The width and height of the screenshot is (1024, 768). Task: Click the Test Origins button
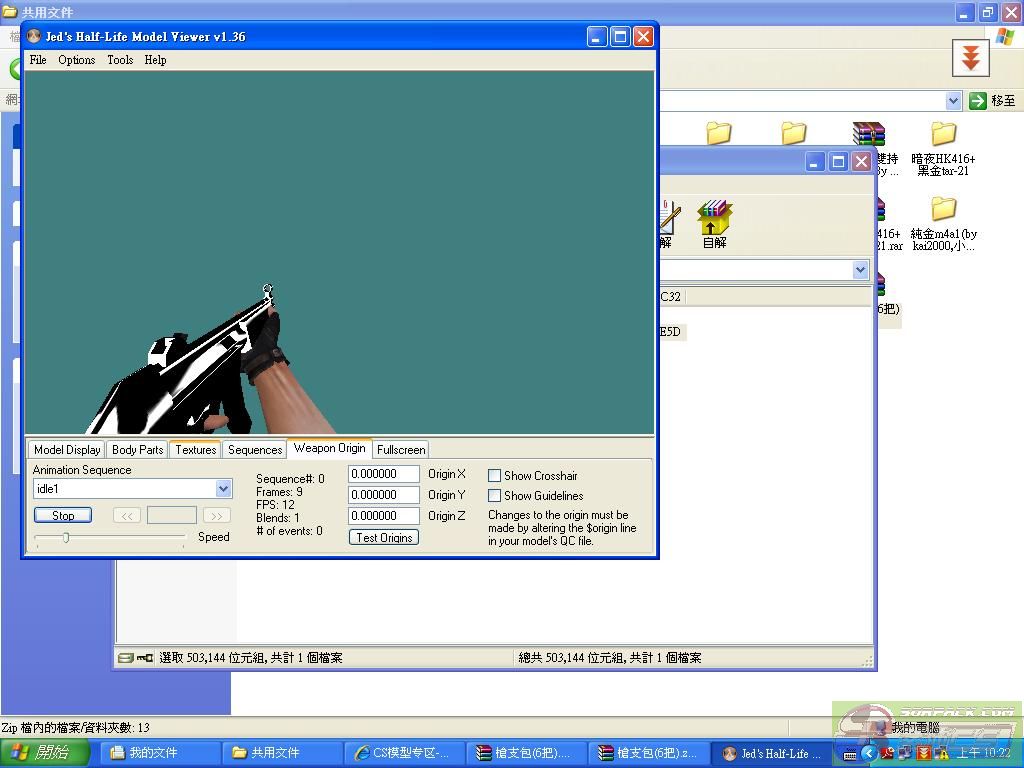[x=384, y=538]
